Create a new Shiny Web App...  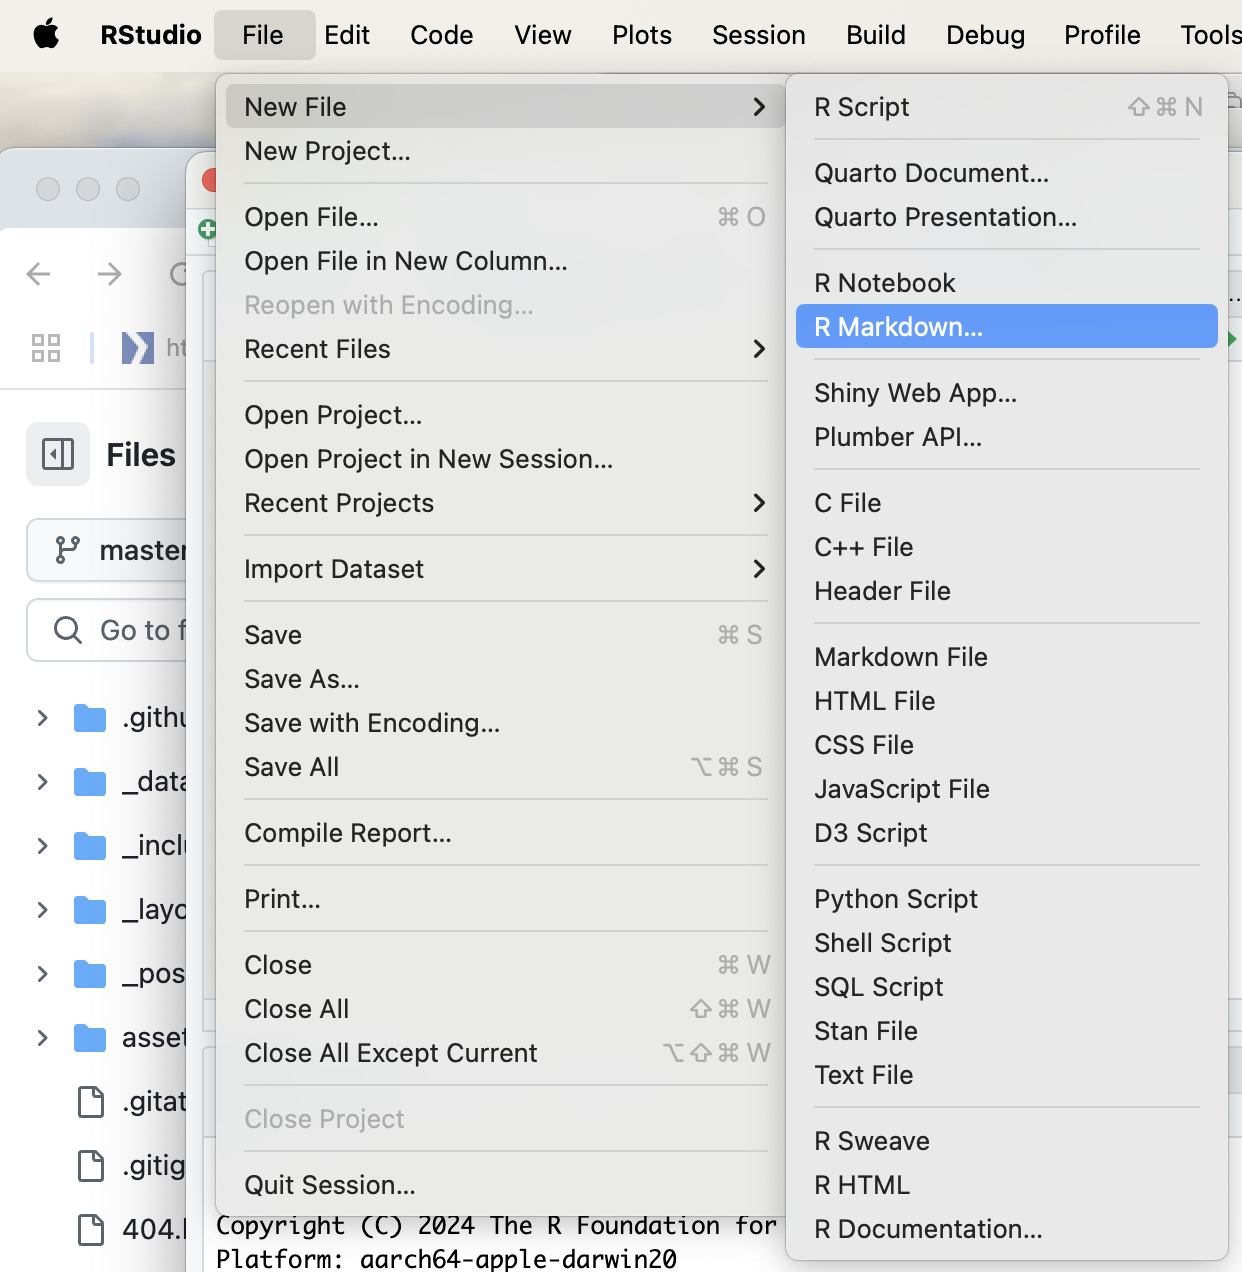coord(1007,393)
